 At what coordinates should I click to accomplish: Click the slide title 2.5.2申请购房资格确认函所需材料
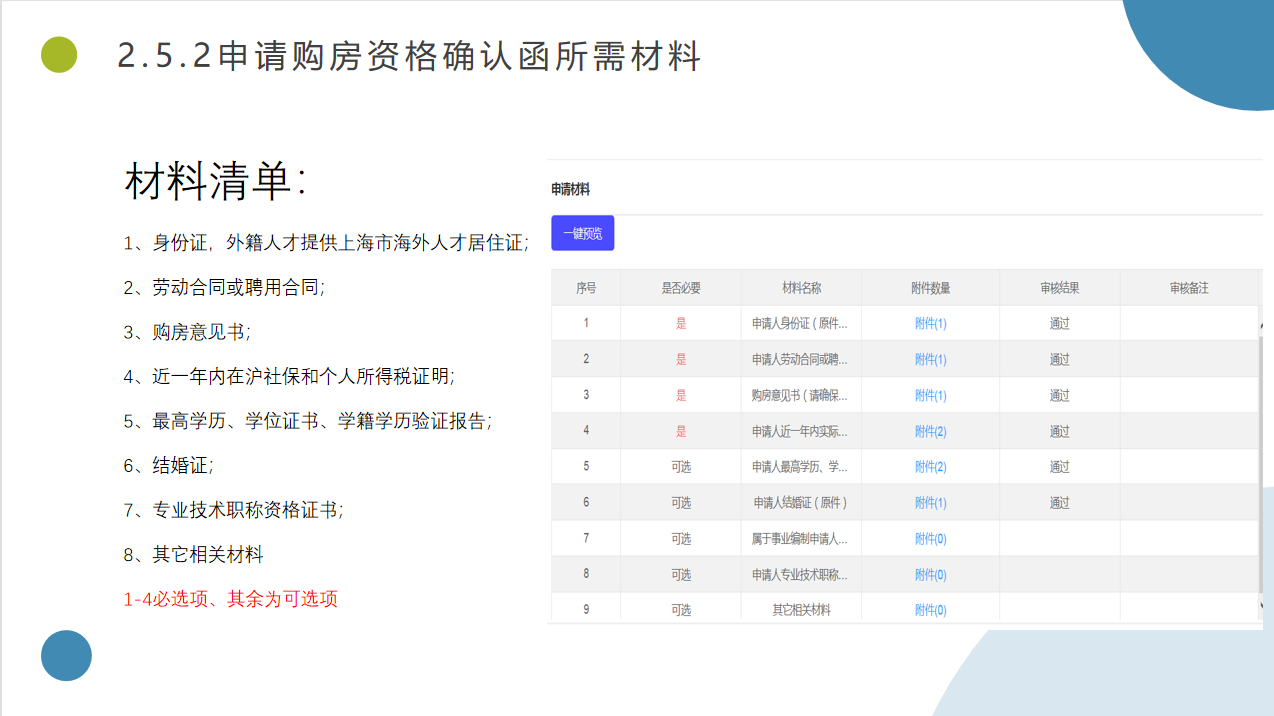pyautogui.click(x=409, y=56)
